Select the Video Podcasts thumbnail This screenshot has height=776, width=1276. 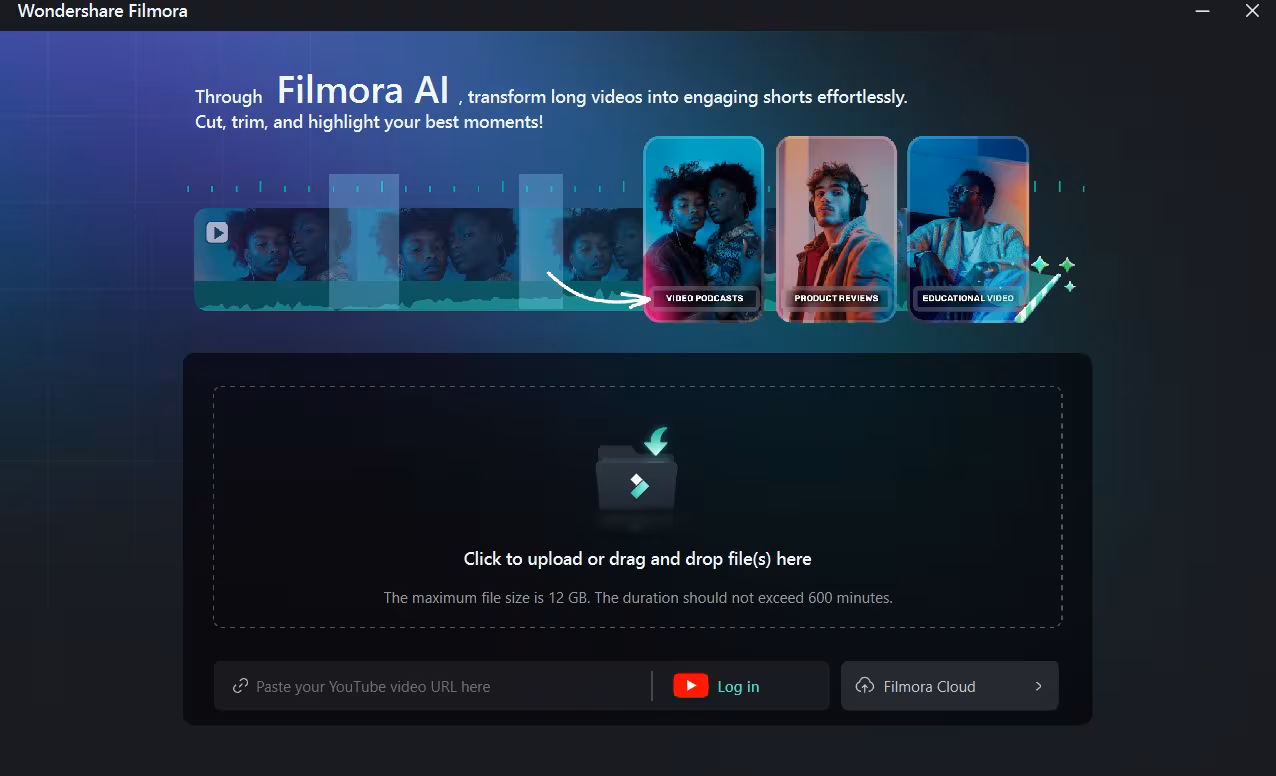pyautogui.click(x=704, y=229)
